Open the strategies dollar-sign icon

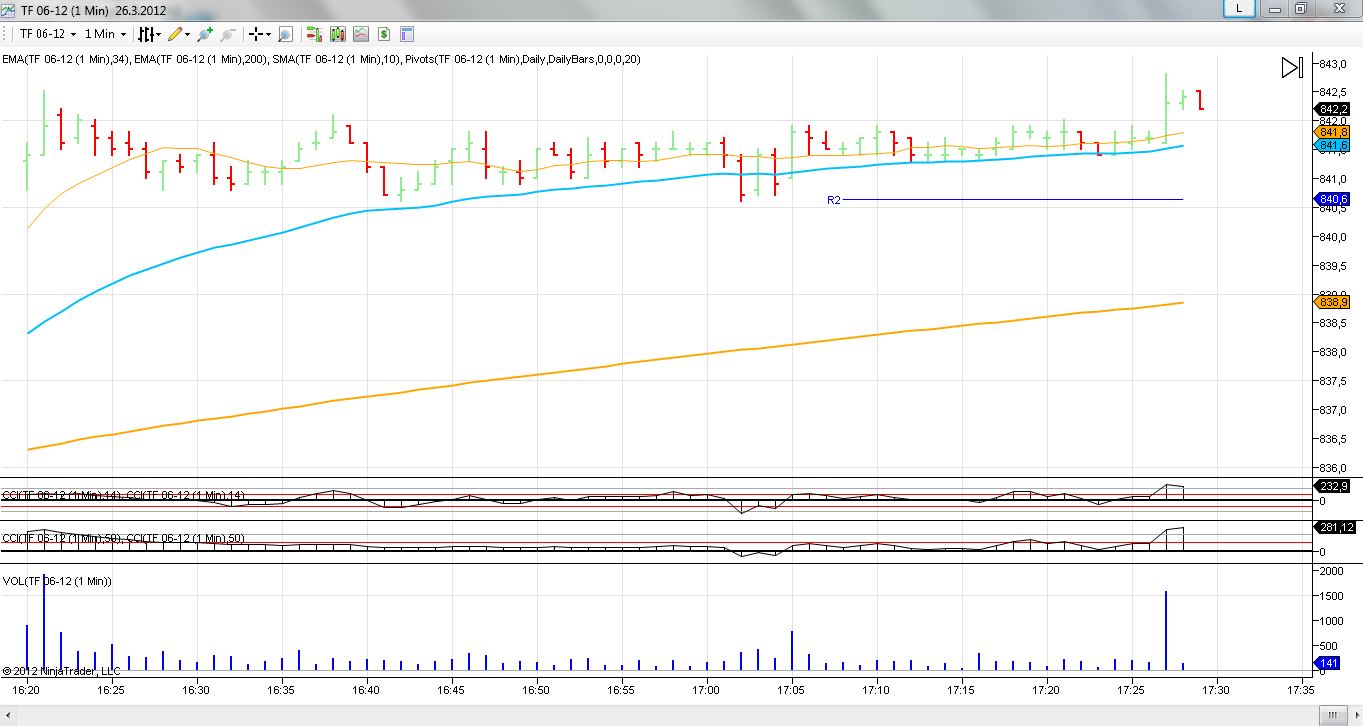[x=383, y=34]
